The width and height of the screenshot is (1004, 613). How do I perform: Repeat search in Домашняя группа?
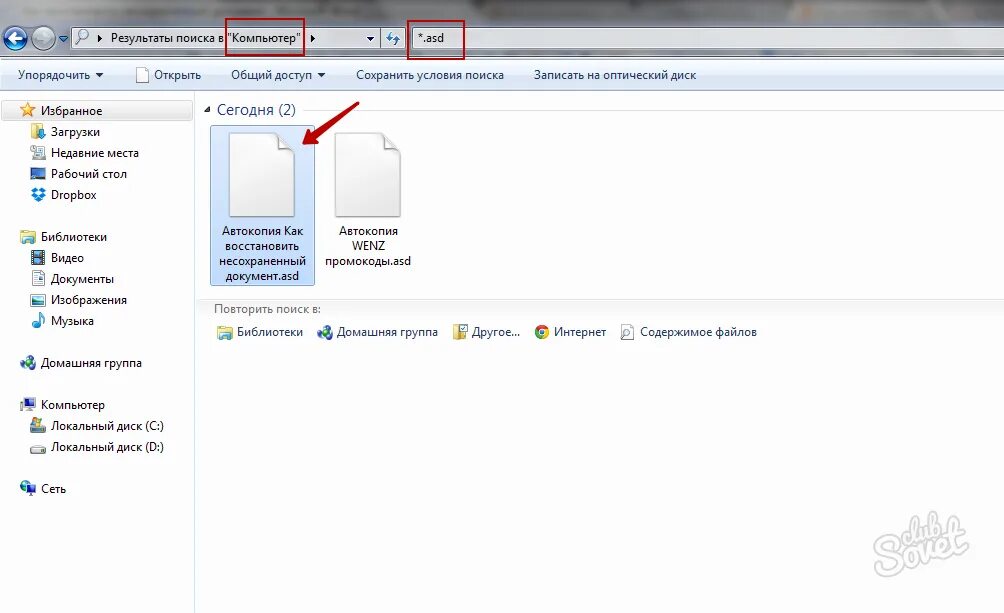pos(377,332)
